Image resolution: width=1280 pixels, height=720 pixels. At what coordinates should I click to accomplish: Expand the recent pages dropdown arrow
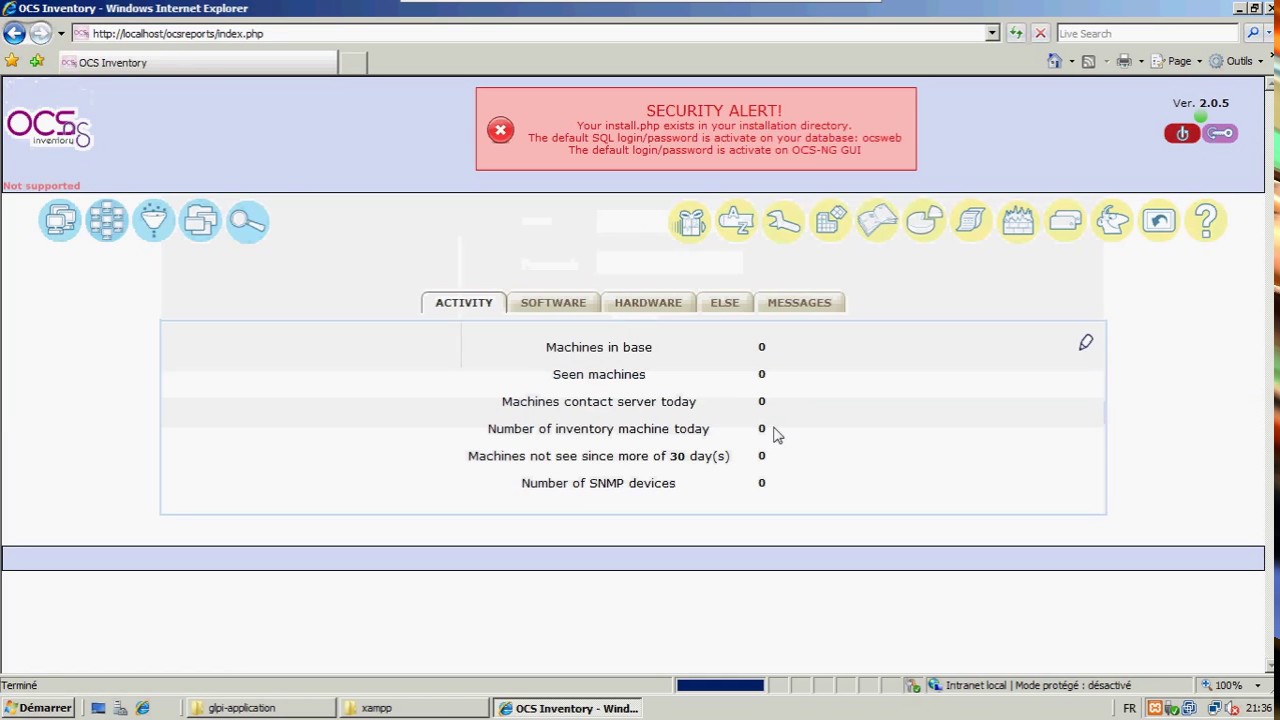60,33
